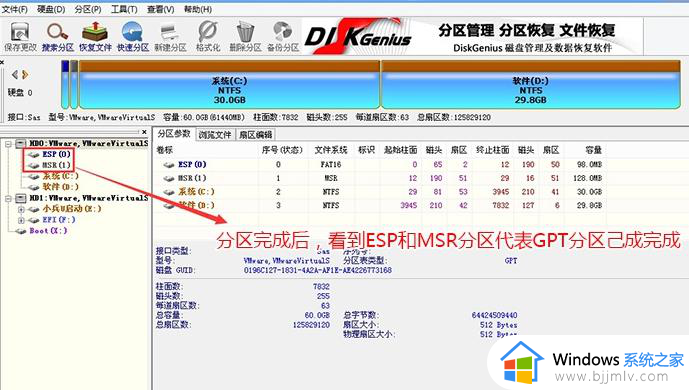
Task: Click the FAT16 file system cell
Action: point(330,165)
